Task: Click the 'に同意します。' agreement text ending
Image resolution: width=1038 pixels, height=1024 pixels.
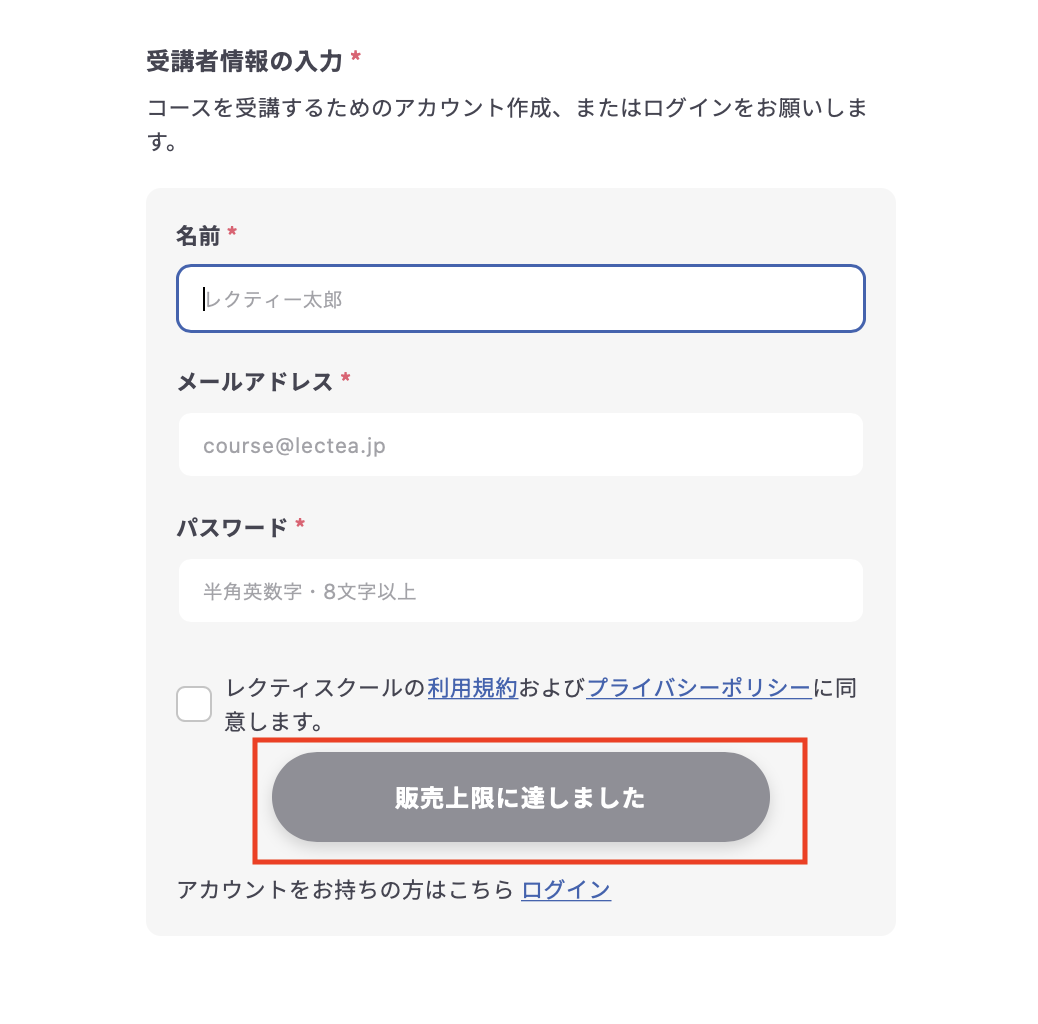Action: coord(273,720)
